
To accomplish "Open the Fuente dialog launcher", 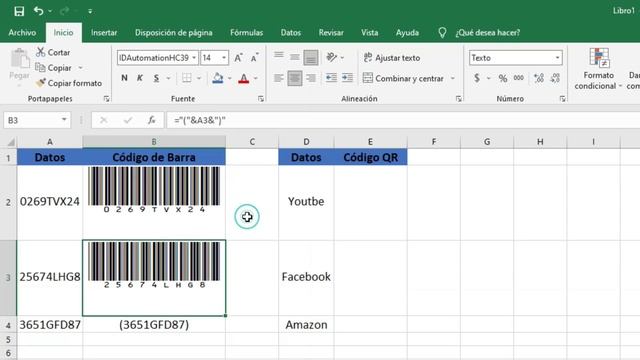I will click(261, 99).
